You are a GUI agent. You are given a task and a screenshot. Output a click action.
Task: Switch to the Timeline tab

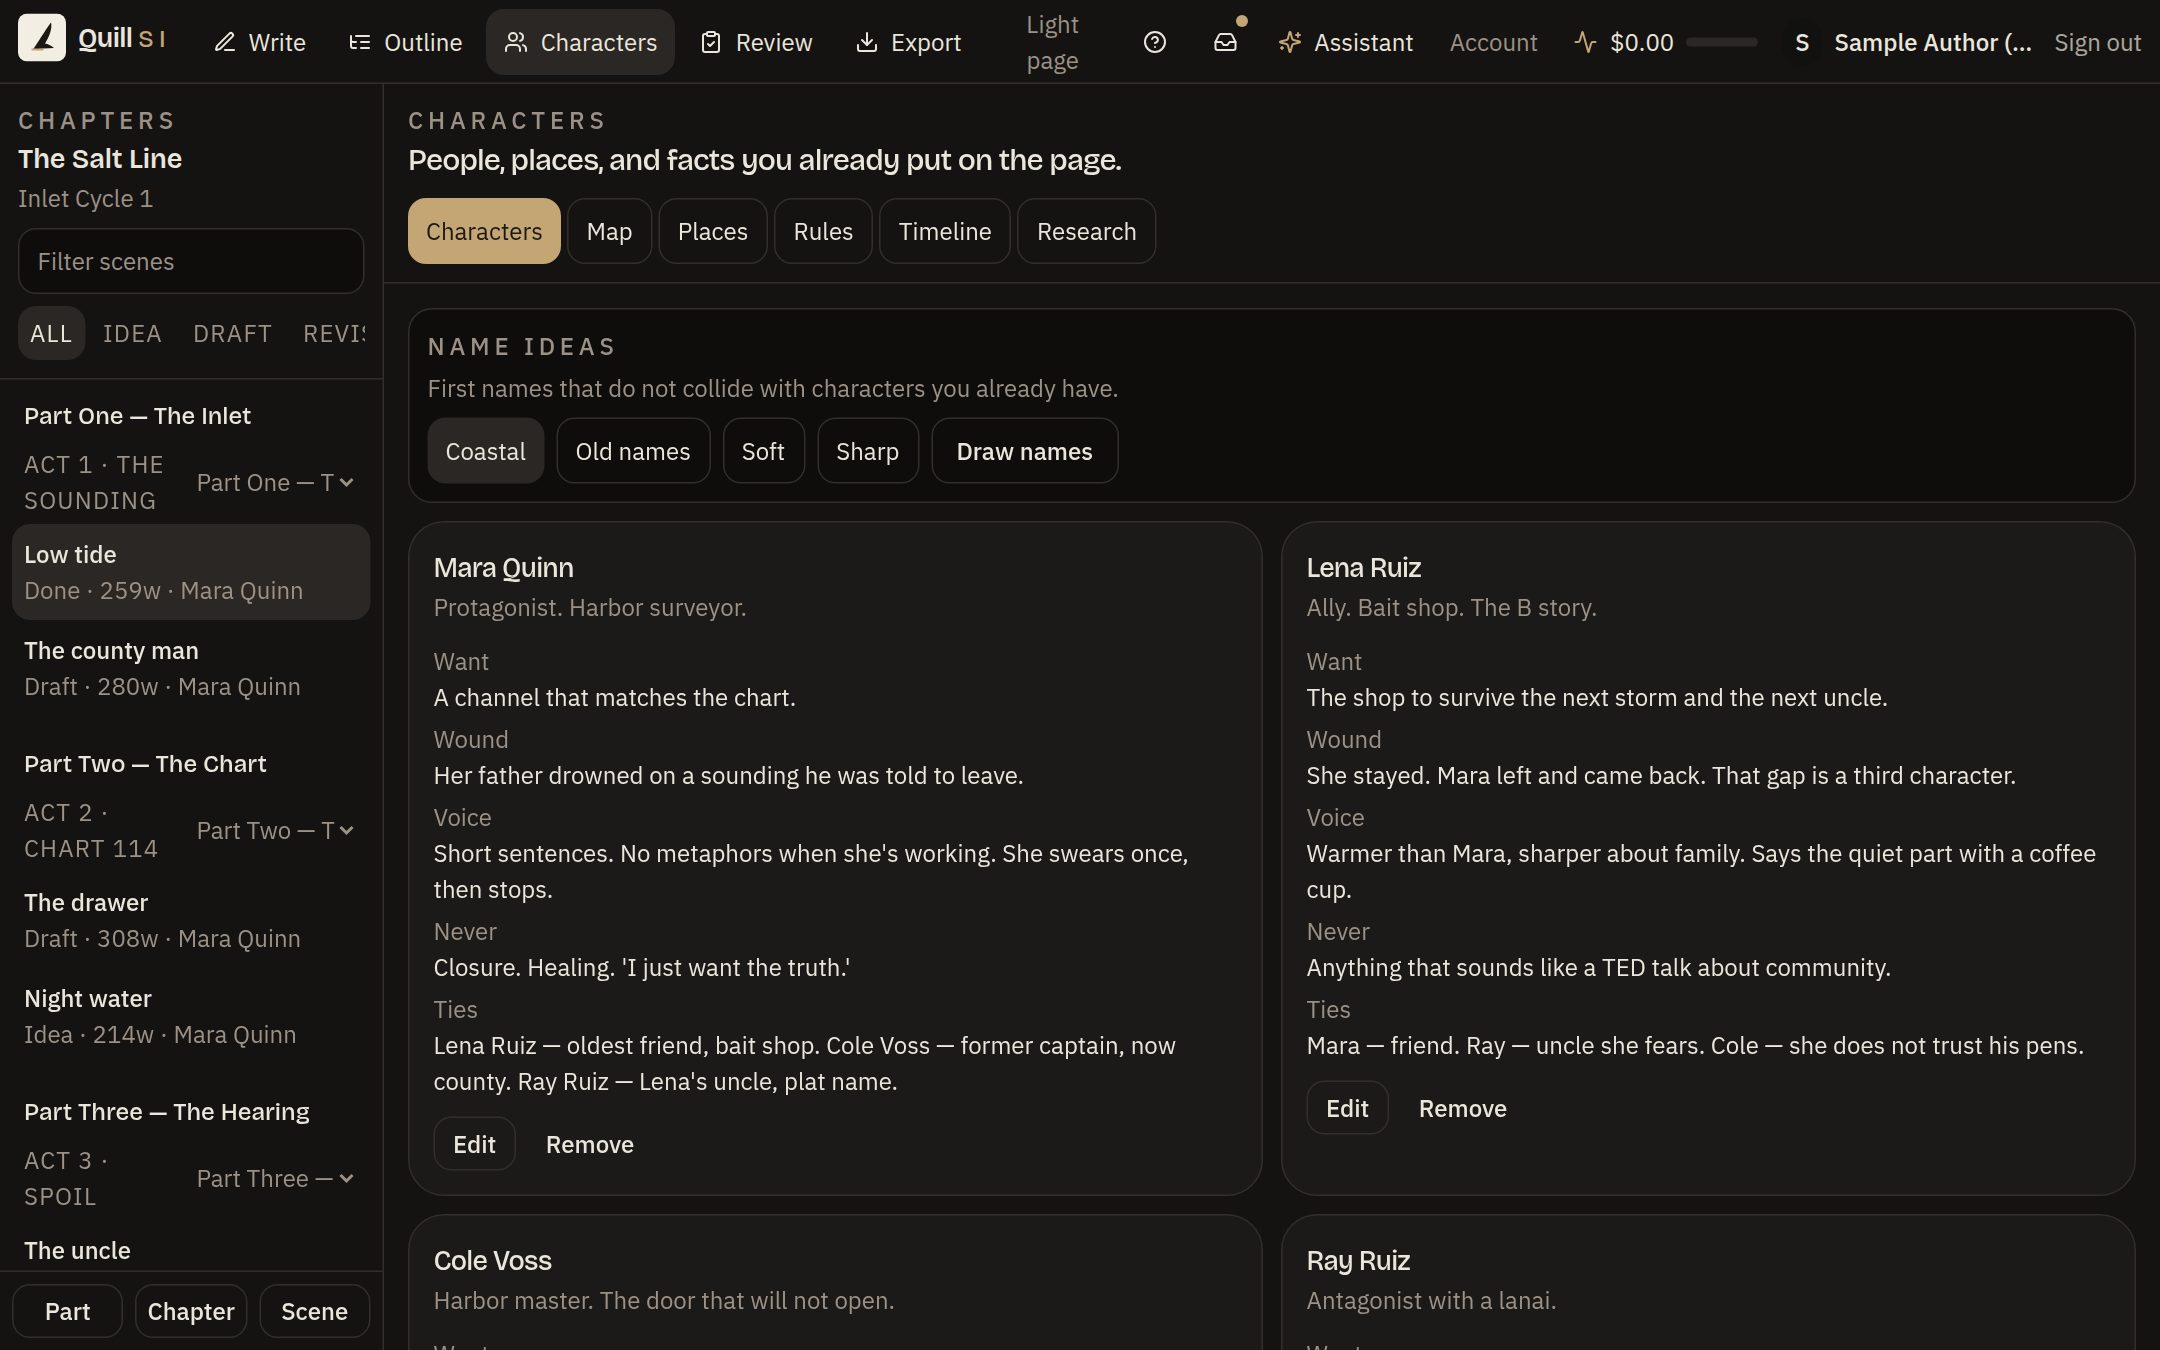point(944,231)
